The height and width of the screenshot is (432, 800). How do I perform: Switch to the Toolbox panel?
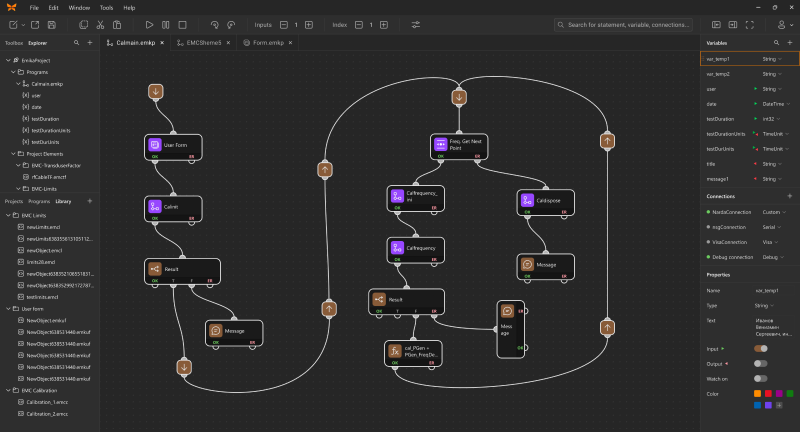(13, 43)
